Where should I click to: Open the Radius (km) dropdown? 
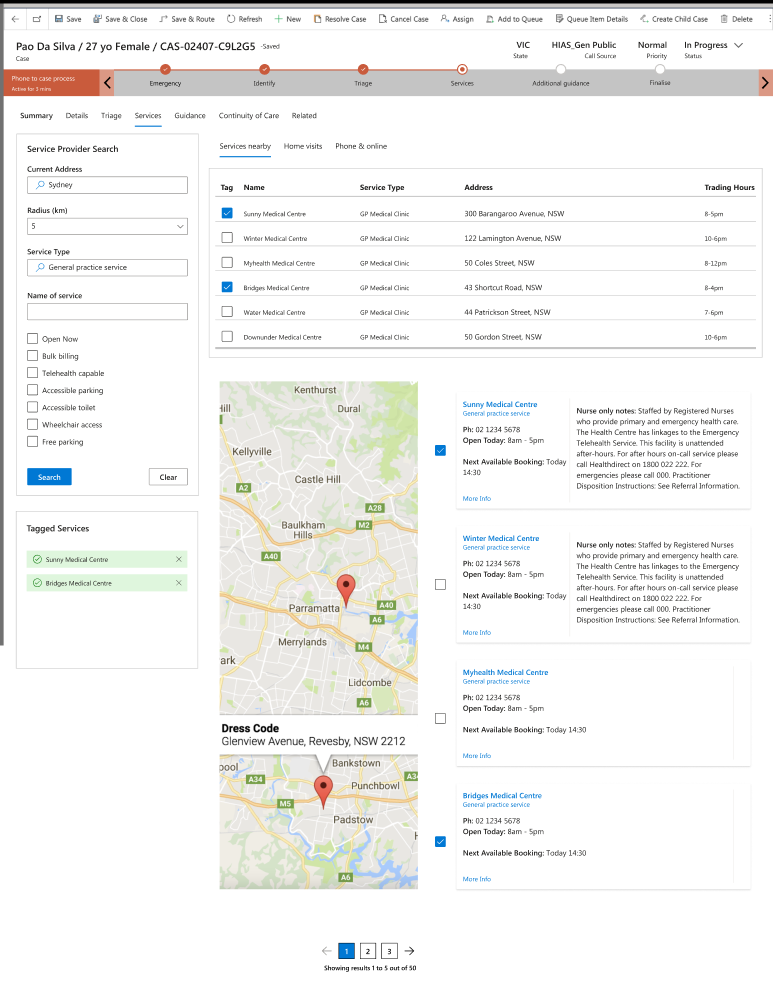point(107,226)
